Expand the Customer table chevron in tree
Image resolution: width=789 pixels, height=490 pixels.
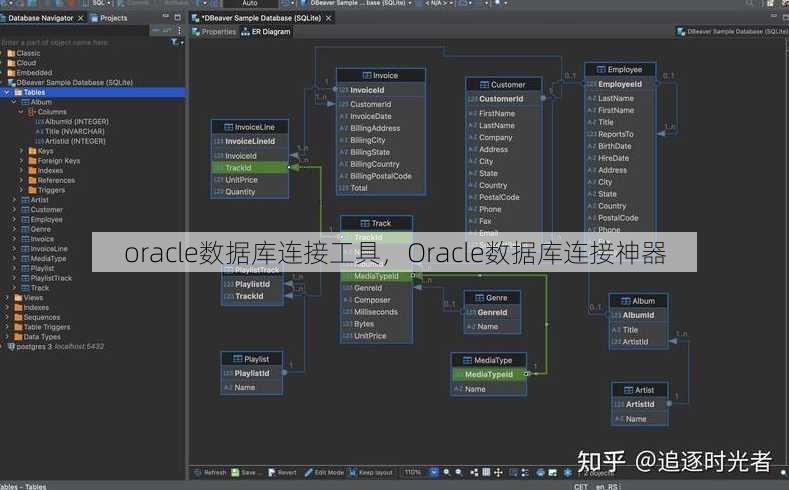pos(14,210)
